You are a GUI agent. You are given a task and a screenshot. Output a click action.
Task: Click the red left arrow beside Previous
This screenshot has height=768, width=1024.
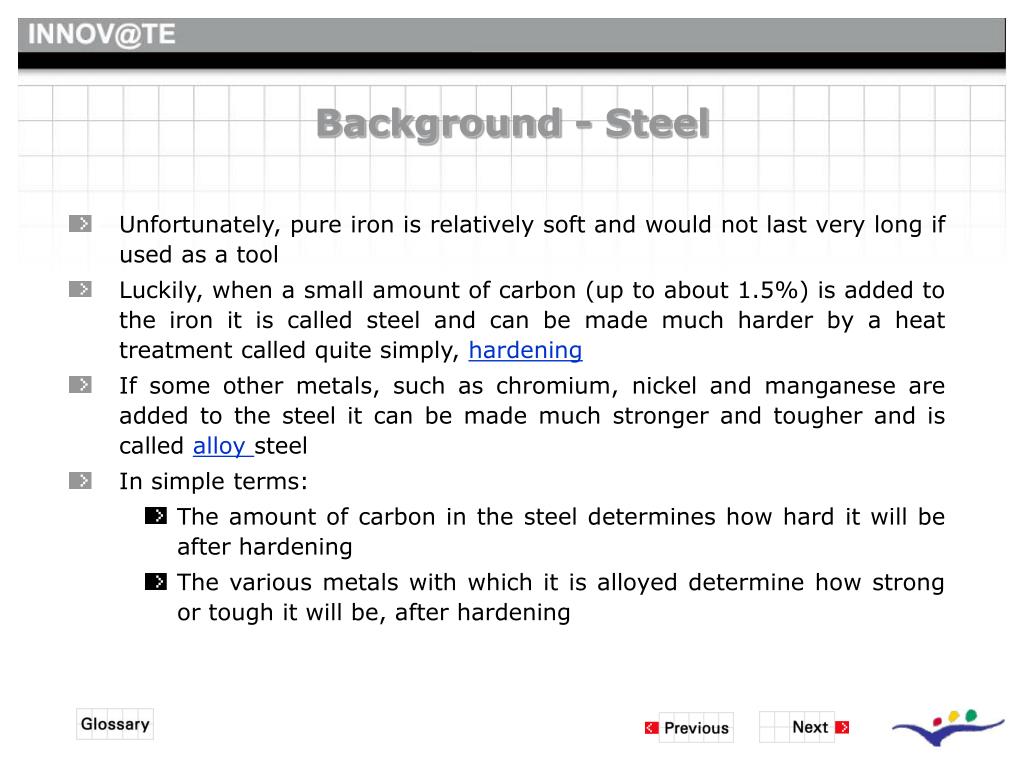tap(651, 728)
